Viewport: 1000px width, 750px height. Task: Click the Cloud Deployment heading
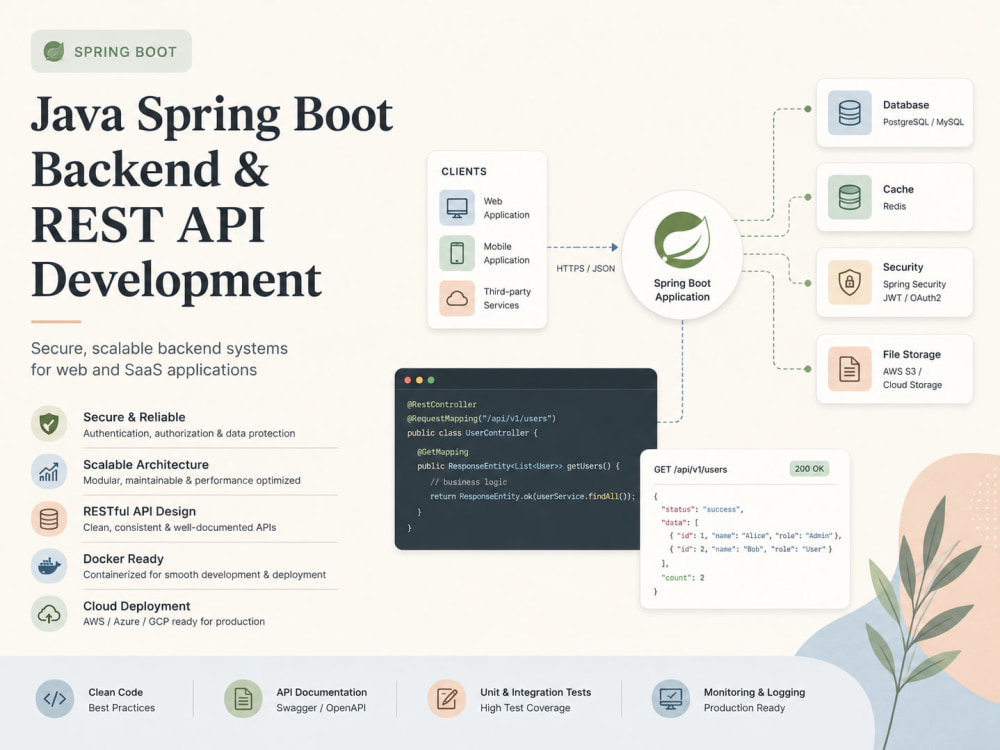(136, 606)
